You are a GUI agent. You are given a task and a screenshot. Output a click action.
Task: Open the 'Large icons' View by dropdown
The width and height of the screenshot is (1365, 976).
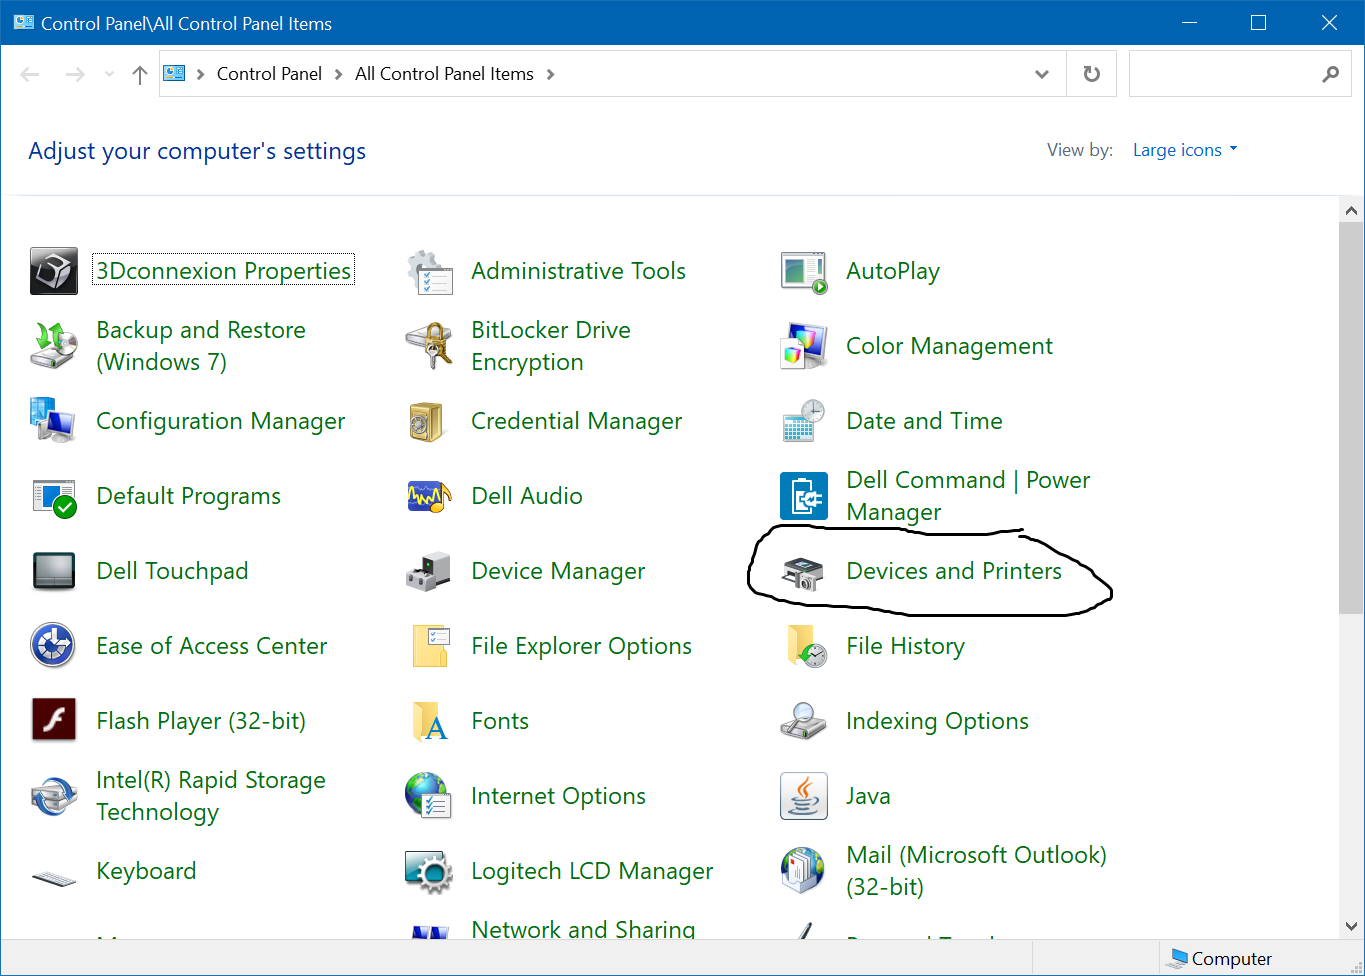1184,150
